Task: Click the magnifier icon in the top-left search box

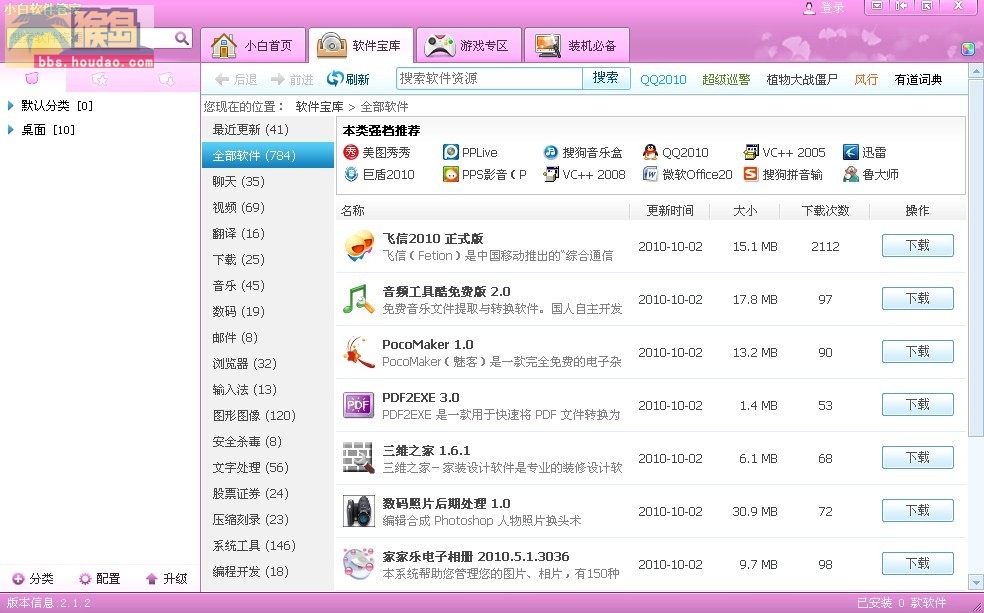Action: (x=182, y=38)
